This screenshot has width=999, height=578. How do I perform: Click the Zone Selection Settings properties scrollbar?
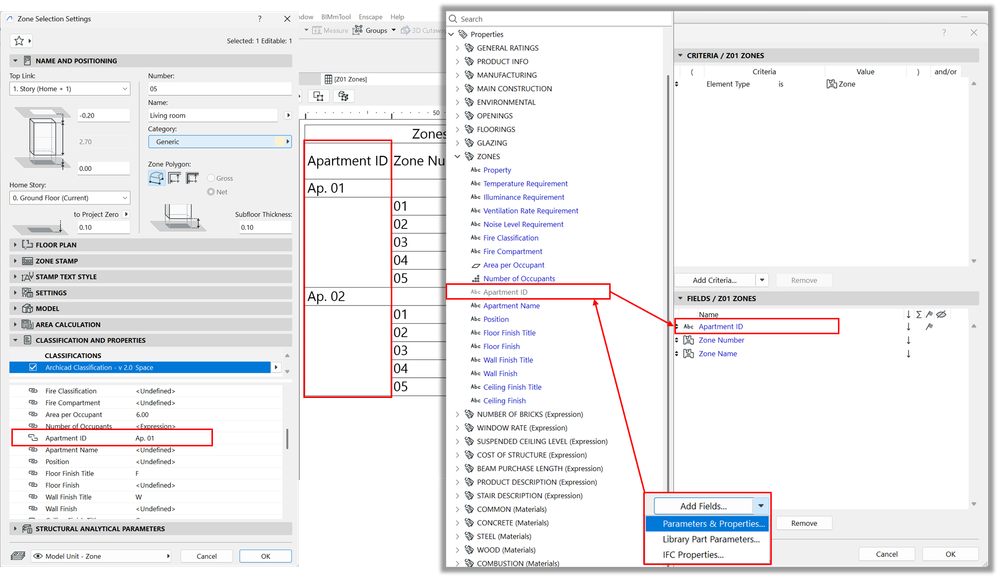(287, 438)
